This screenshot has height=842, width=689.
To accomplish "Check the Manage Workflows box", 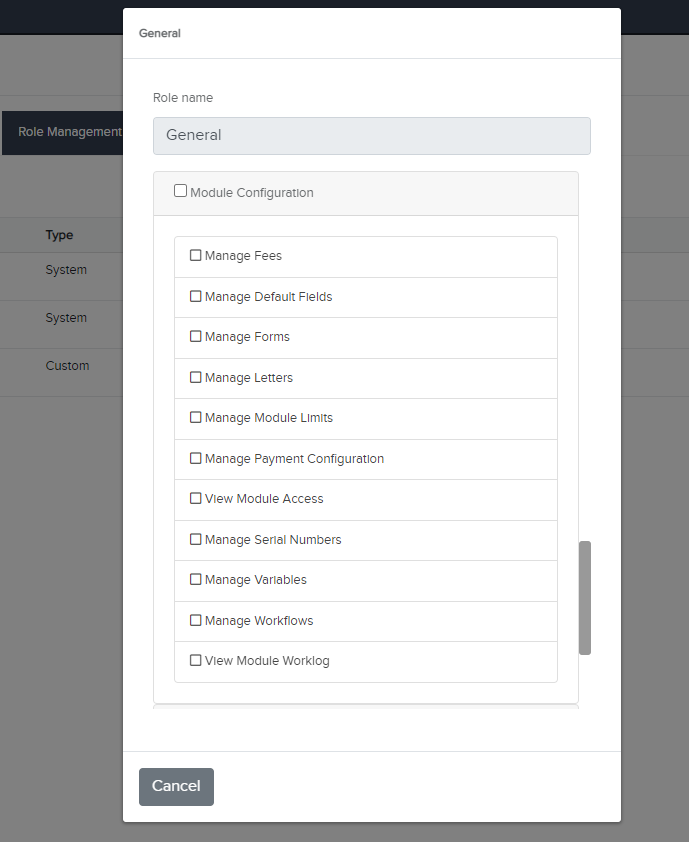I will pyautogui.click(x=196, y=621).
